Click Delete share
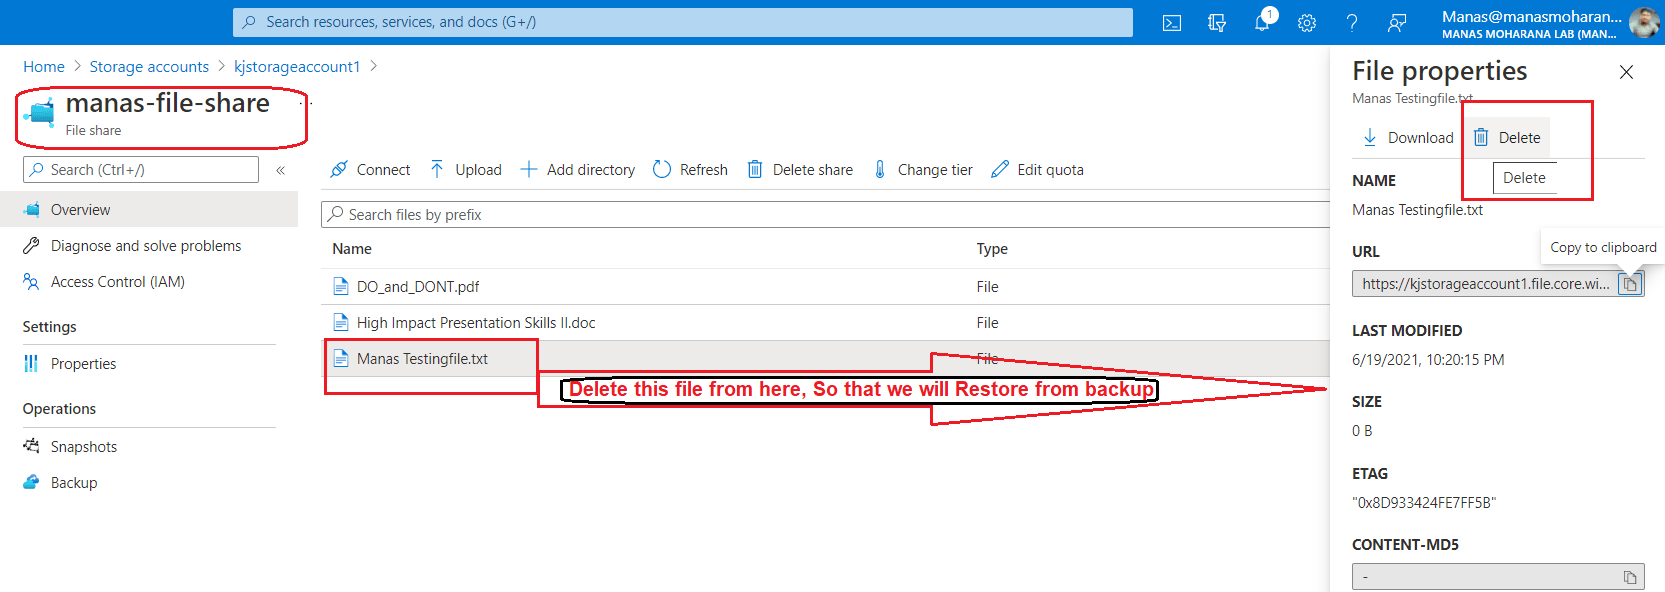Screen dimensions: 1665x592 [x=800, y=170]
